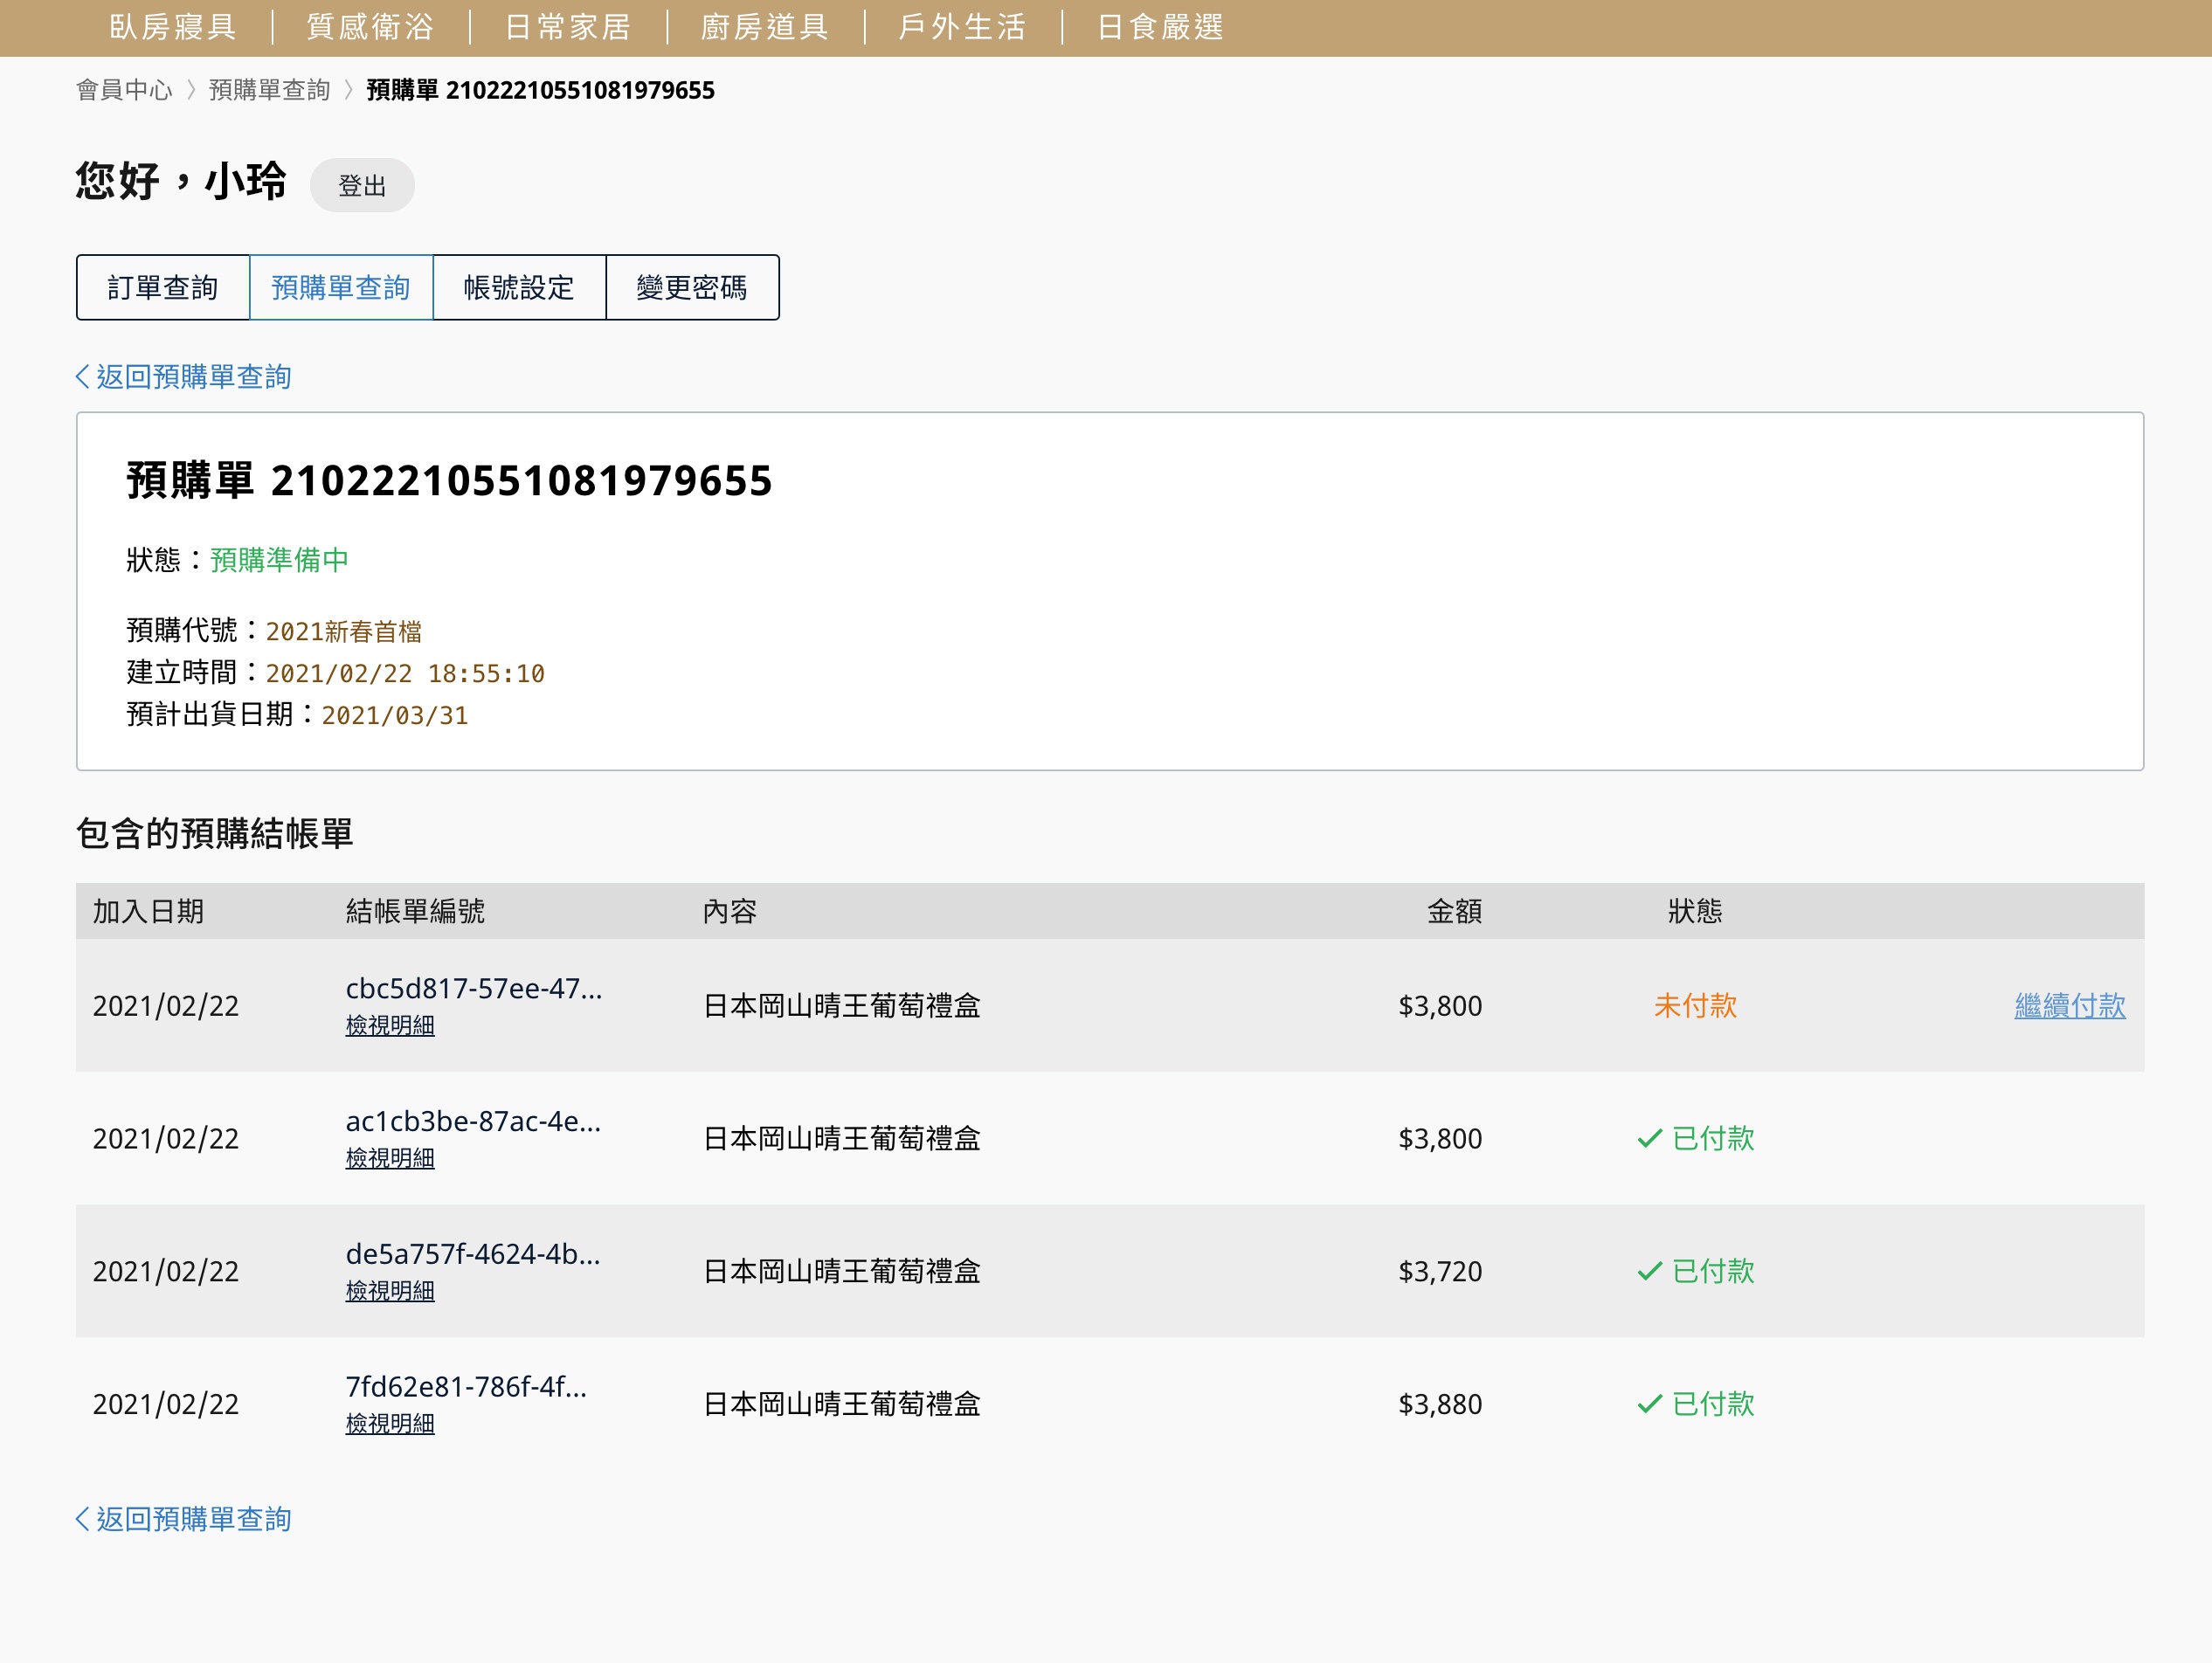Click the 登出 logout button
Screen dimensions: 2212x1663
coord(361,186)
